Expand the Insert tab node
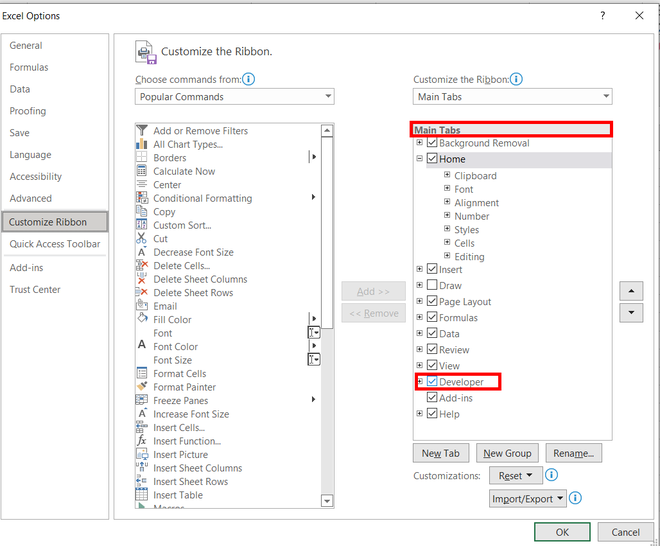 coord(419,269)
